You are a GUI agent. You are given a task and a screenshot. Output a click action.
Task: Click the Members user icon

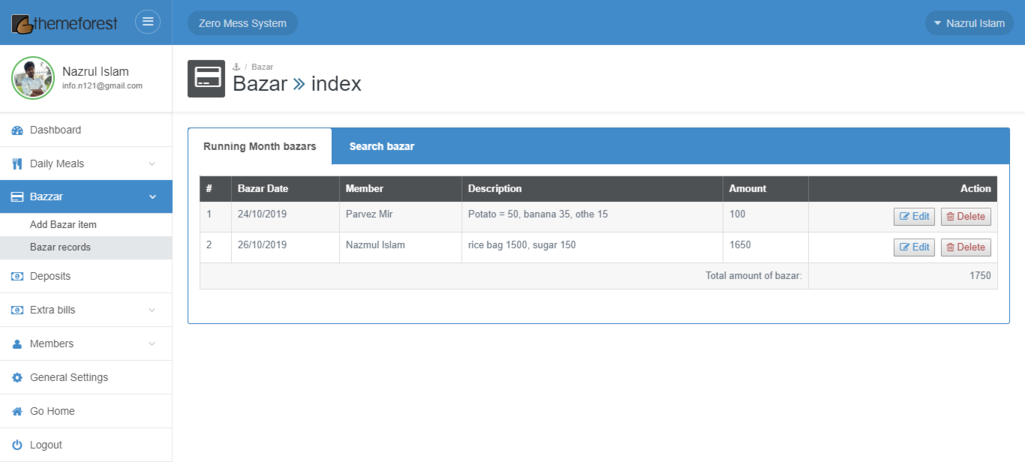click(x=17, y=344)
